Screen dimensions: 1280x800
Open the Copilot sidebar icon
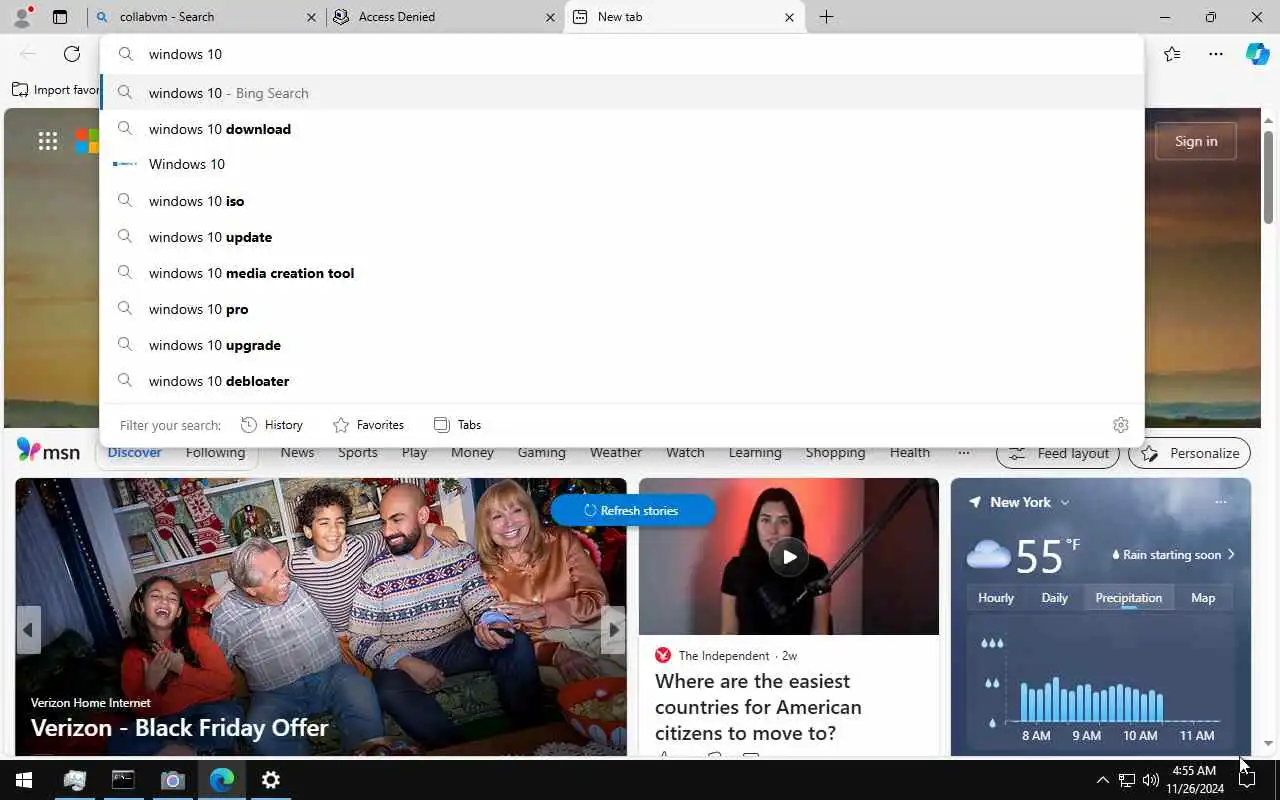(1257, 54)
